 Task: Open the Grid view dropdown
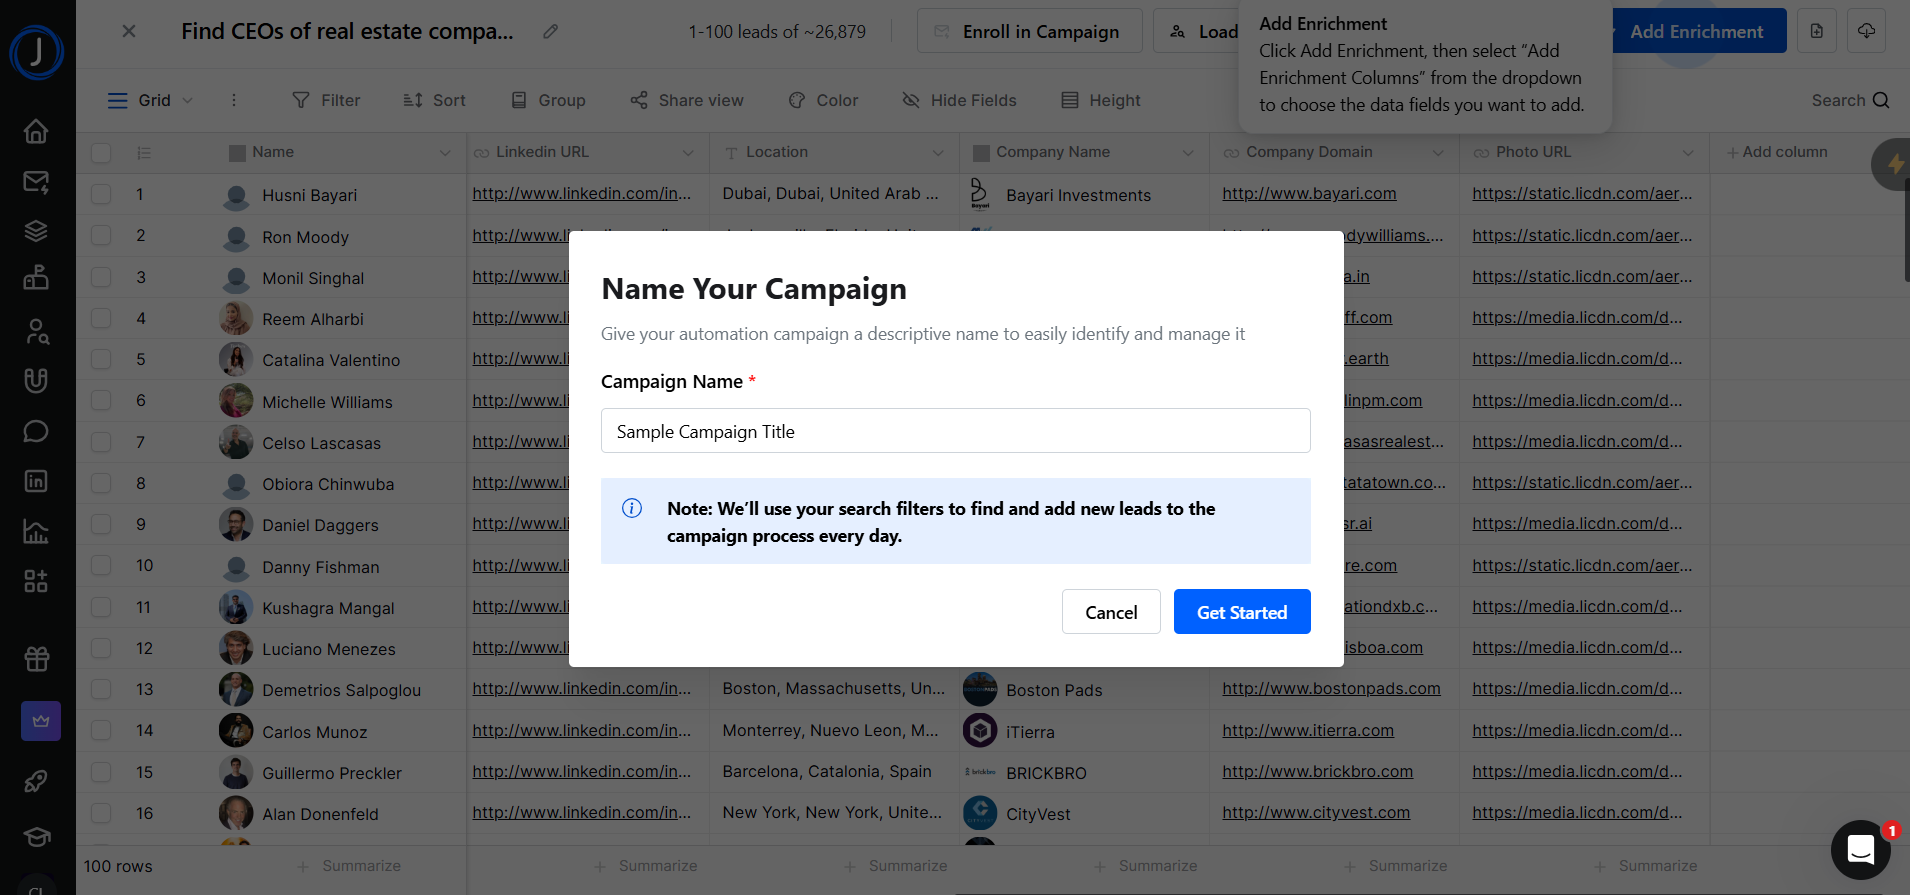click(185, 100)
